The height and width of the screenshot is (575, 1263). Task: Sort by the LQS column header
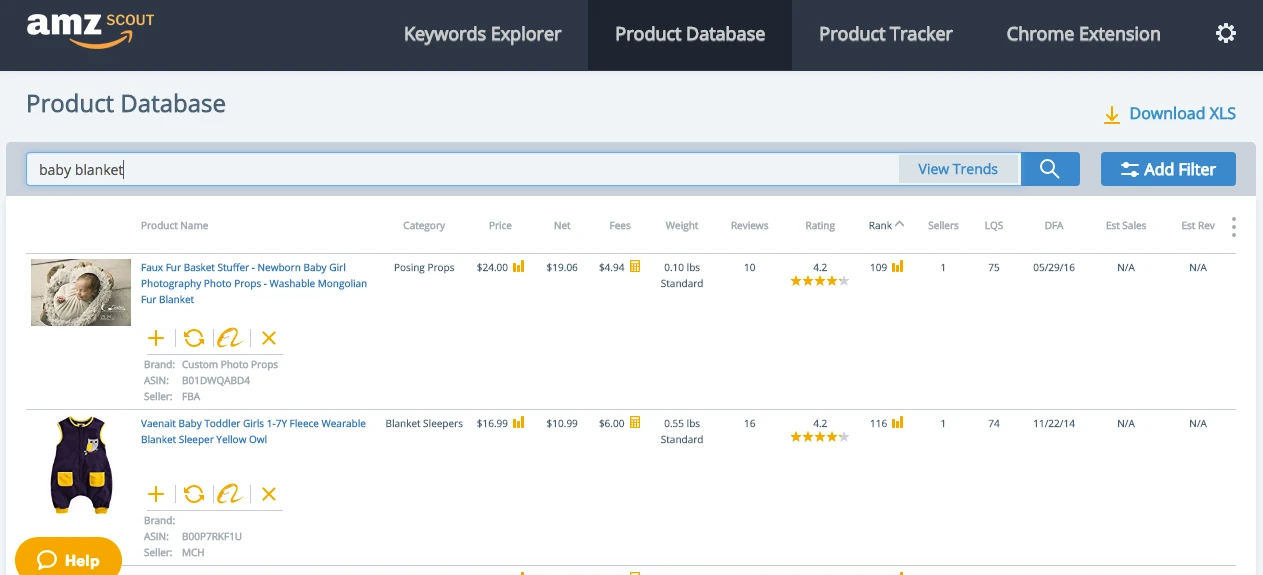[x=993, y=226]
